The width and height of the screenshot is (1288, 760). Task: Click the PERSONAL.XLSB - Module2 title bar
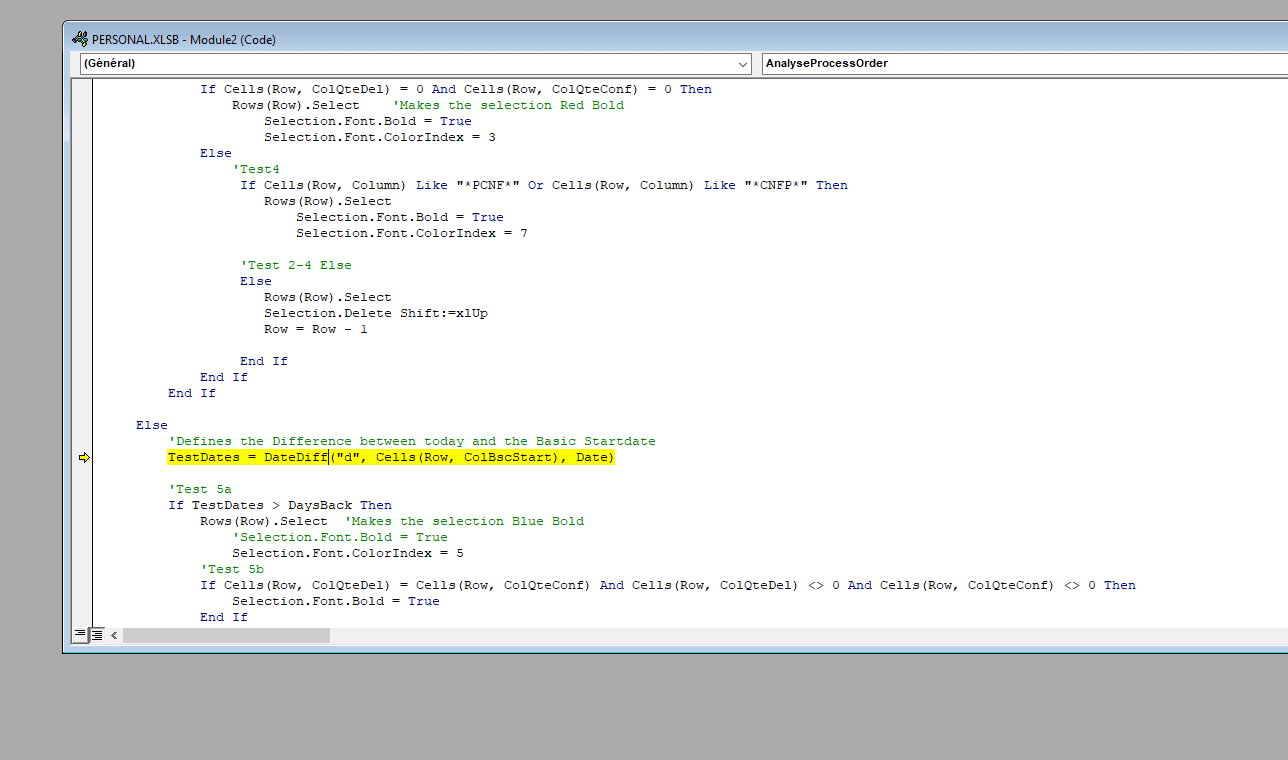tap(600, 40)
